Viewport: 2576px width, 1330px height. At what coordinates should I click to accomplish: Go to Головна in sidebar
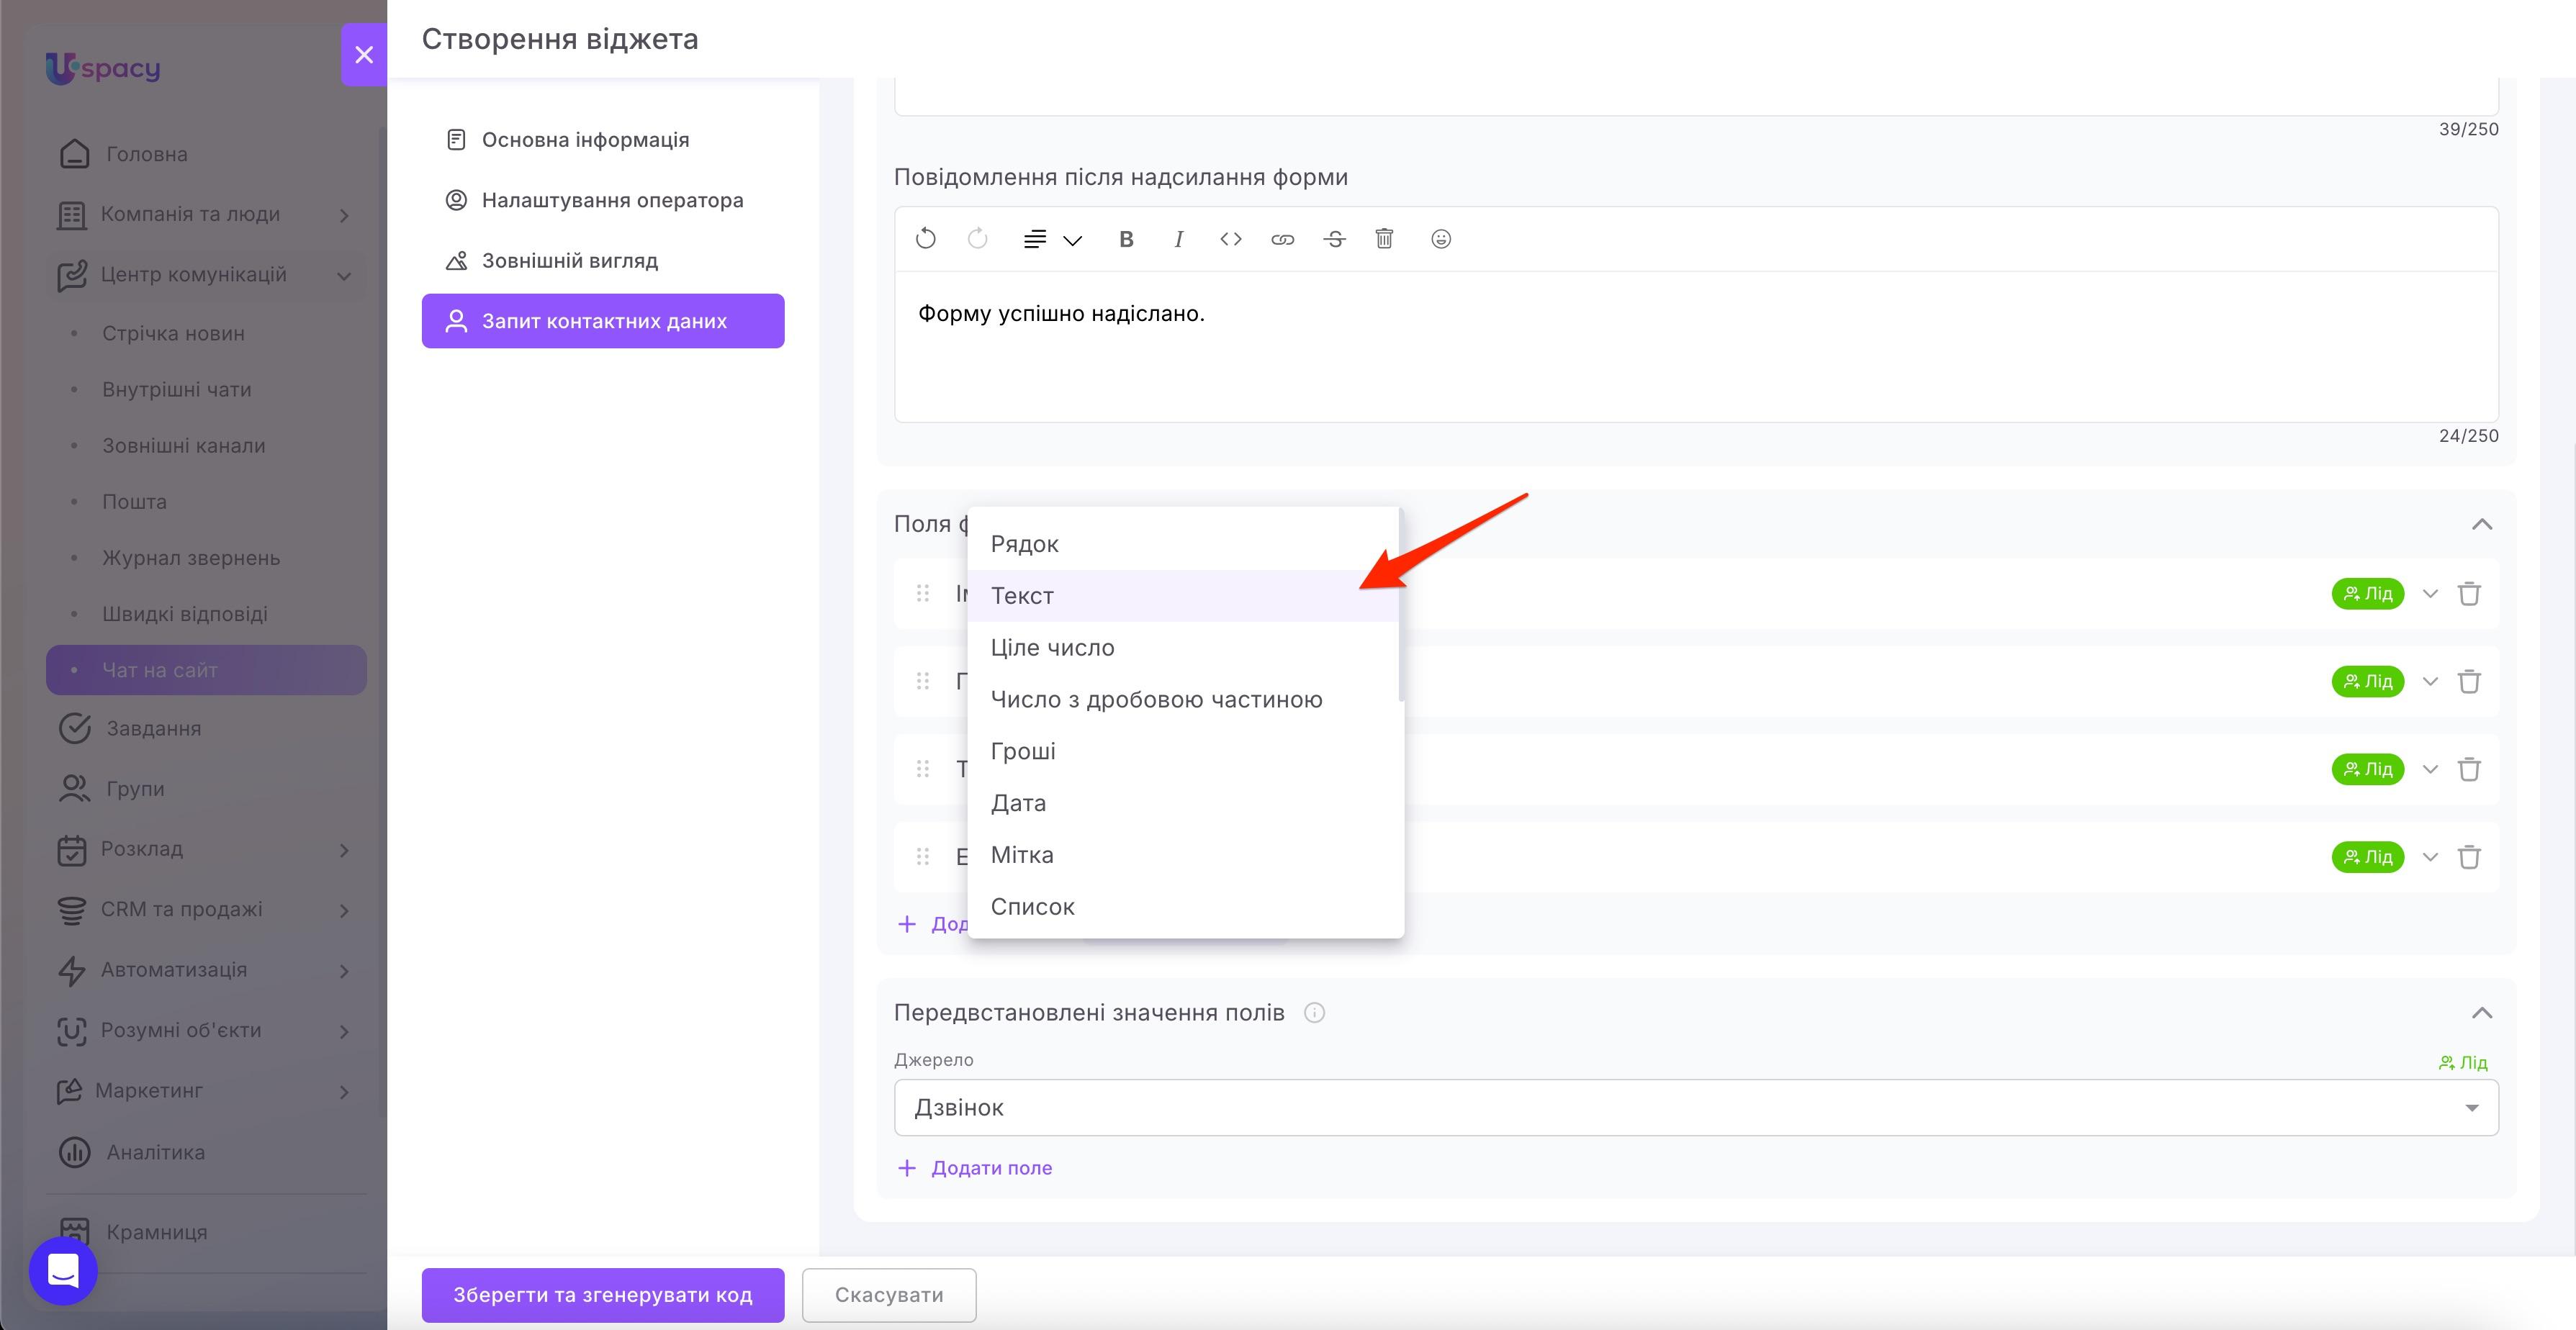[x=206, y=154]
